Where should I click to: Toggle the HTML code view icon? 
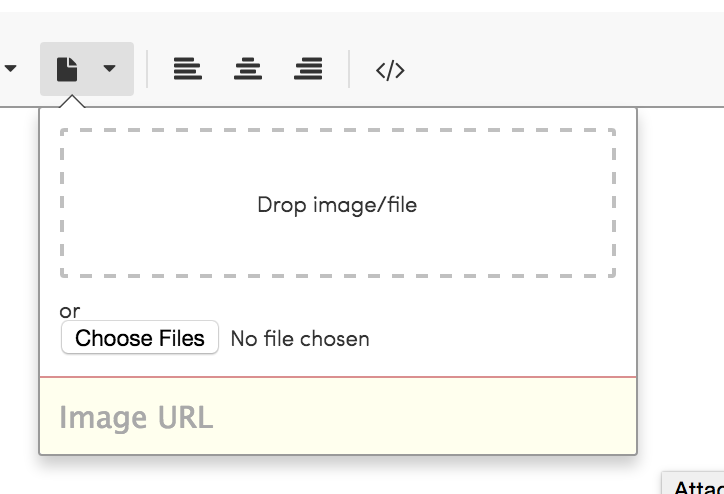pos(390,70)
